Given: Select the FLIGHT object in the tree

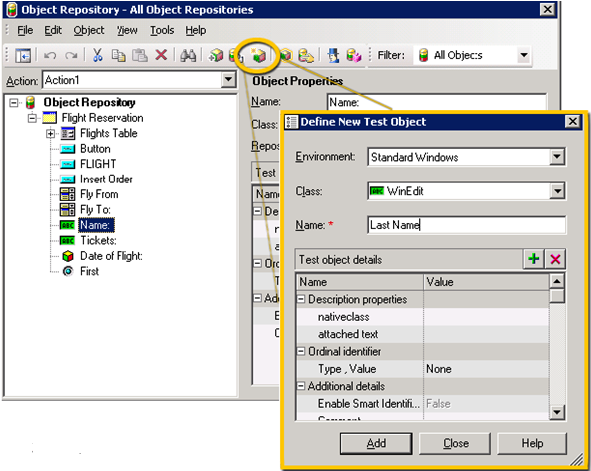Looking at the screenshot, I should point(98,164).
